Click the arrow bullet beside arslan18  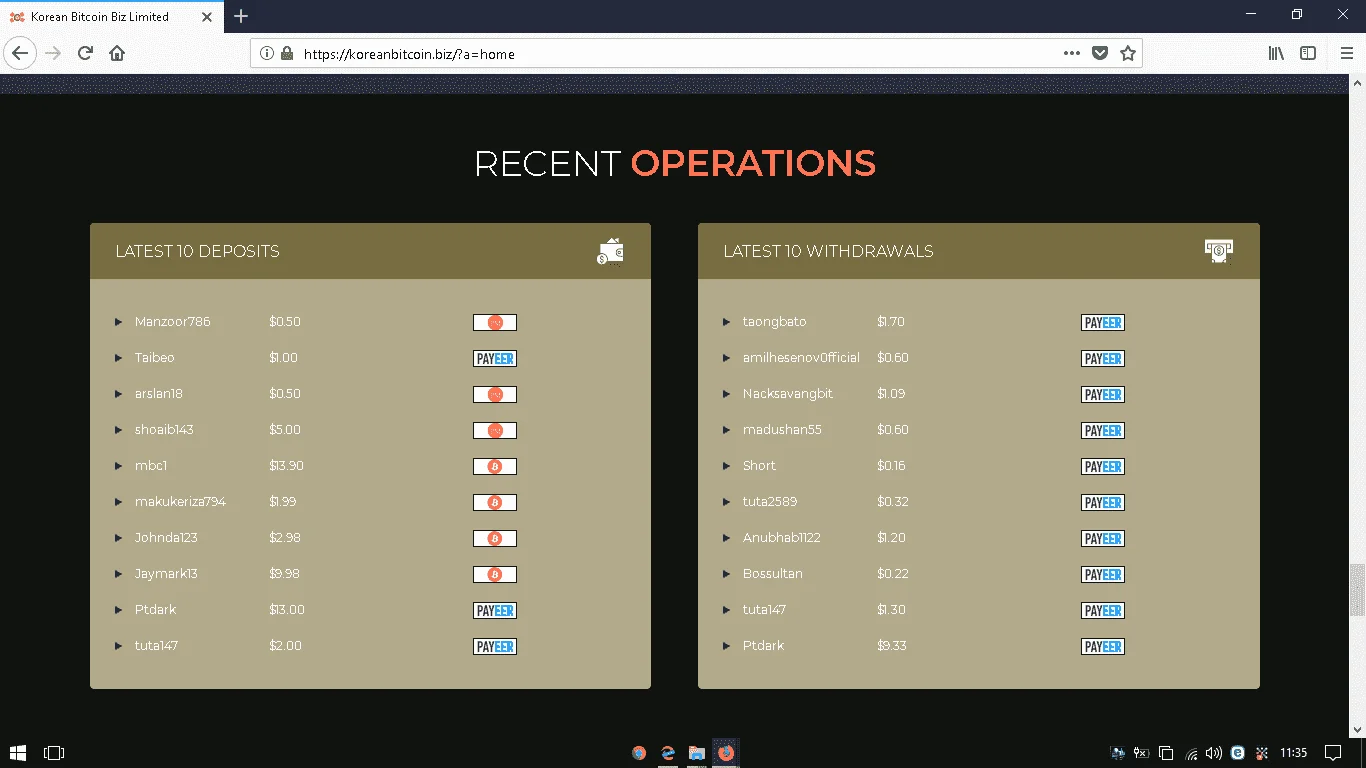click(118, 394)
